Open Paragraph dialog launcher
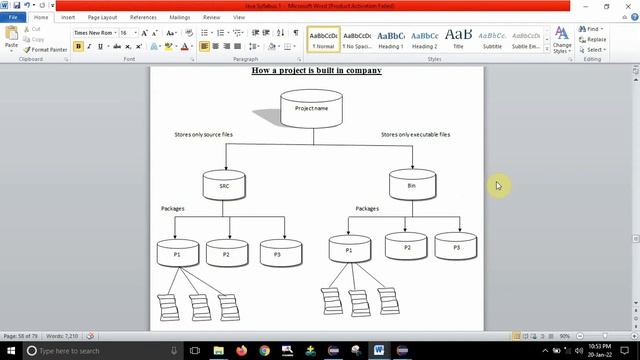Screen dimensions: 640x360 pyautogui.click(x=299, y=60)
